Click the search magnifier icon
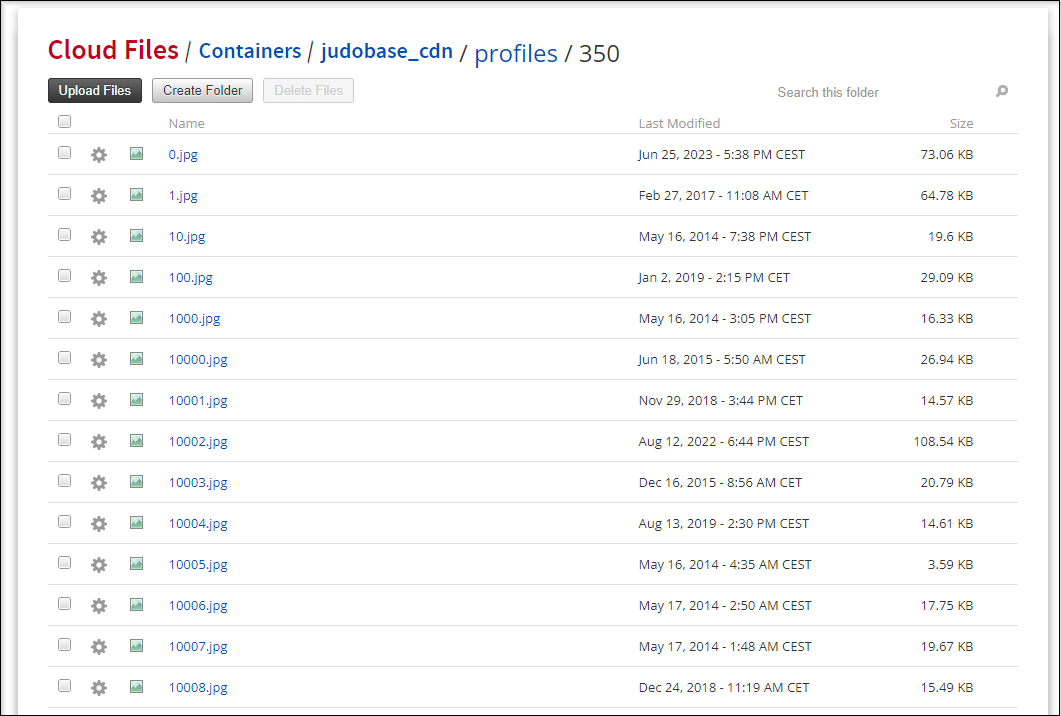Image resolution: width=1061 pixels, height=716 pixels. click(1002, 92)
